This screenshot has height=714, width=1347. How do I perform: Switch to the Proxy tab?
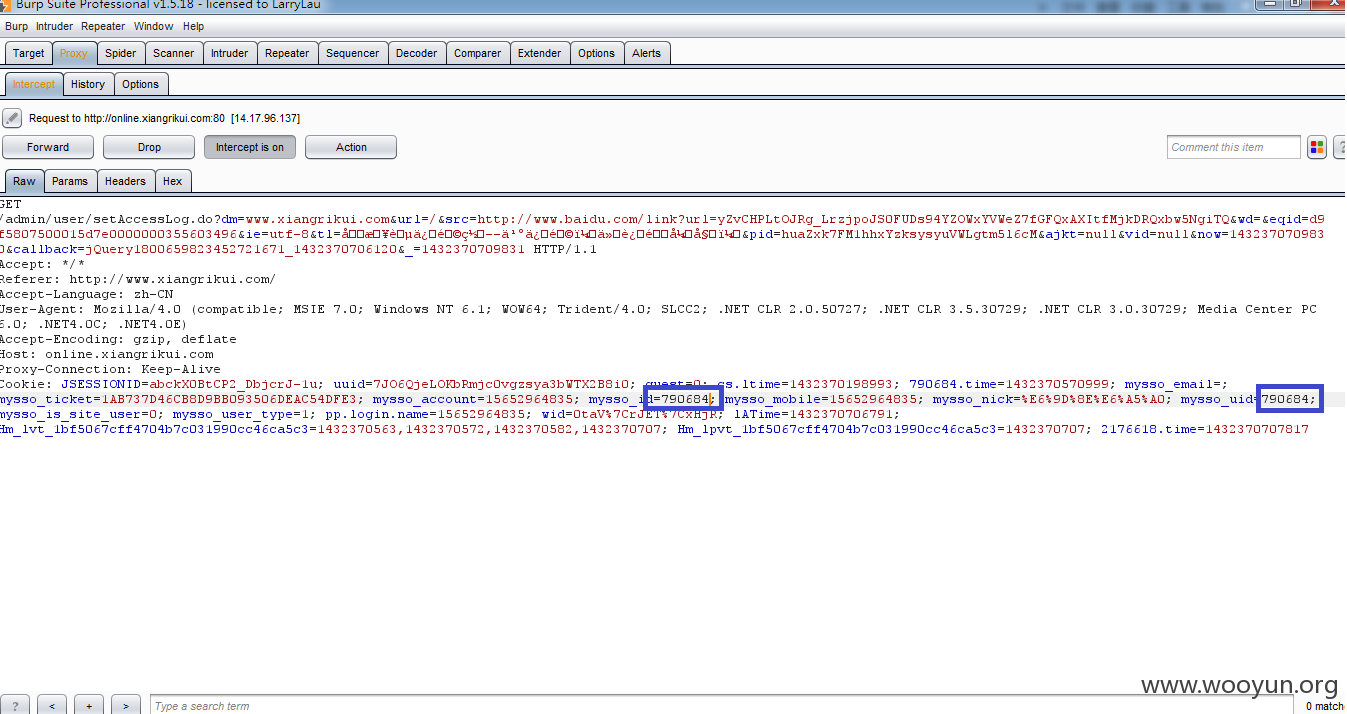click(73, 53)
